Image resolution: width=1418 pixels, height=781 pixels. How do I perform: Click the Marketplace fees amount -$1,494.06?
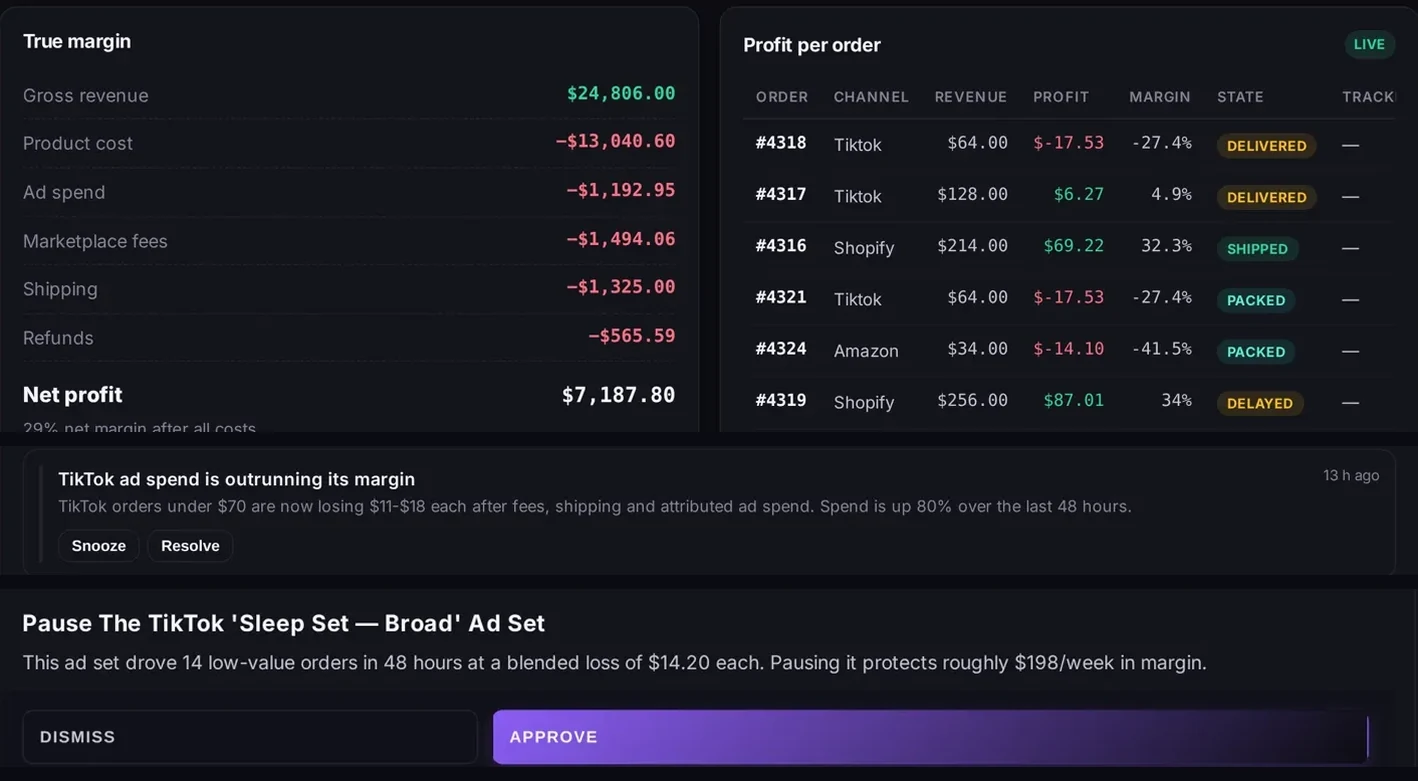621,239
